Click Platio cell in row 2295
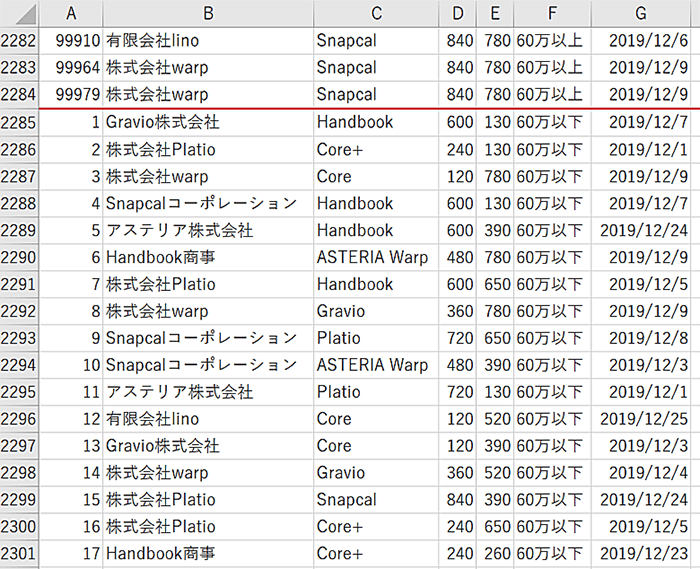The height and width of the screenshot is (569, 700). point(376,392)
